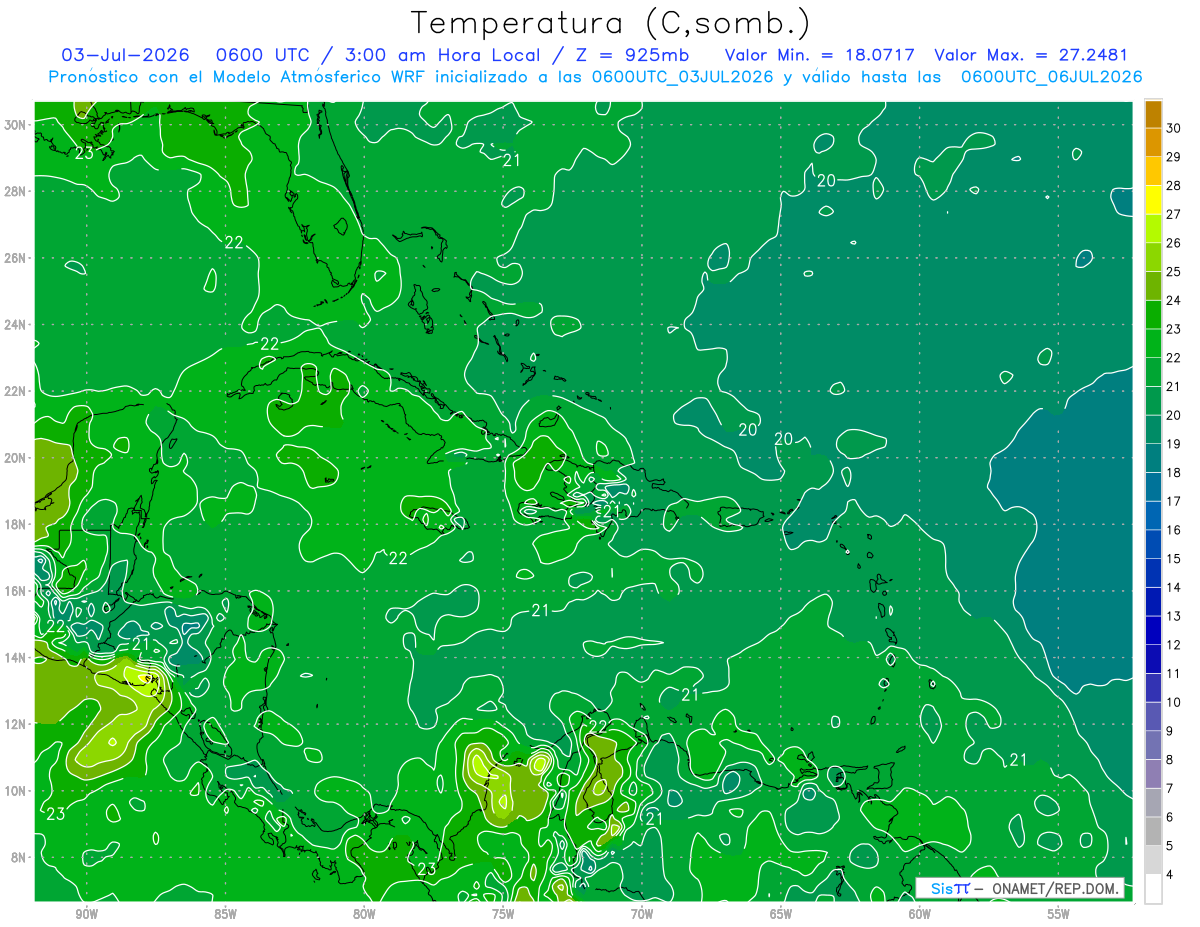The image size is (1200, 927).
Task: Click the SisPI ONAMET/REP.DOM. logo box
Action: [x=1019, y=888]
